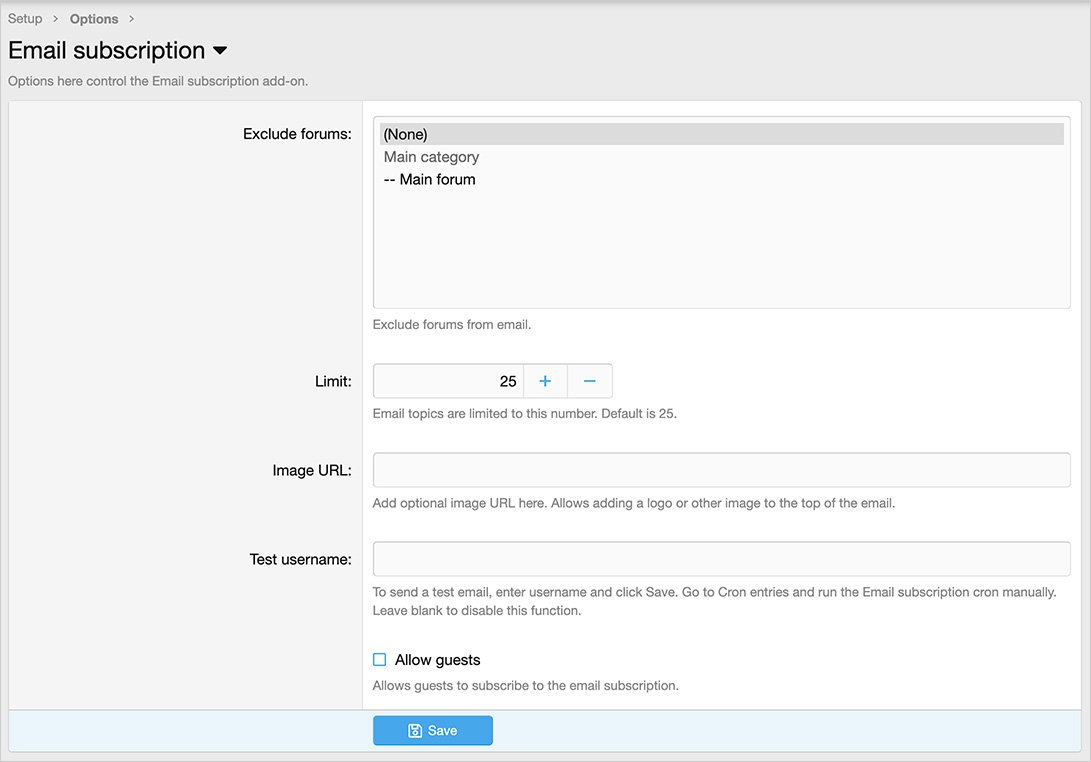Click the Test username input box
The image size is (1091, 762).
[x=721, y=559]
